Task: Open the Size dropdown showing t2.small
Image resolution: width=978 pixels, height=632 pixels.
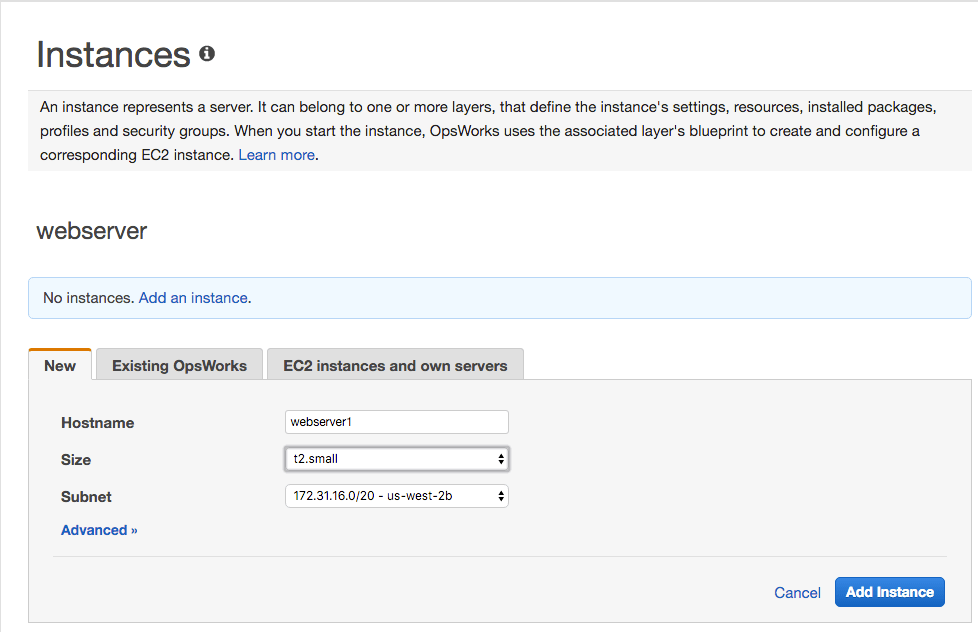Action: [x=396, y=459]
